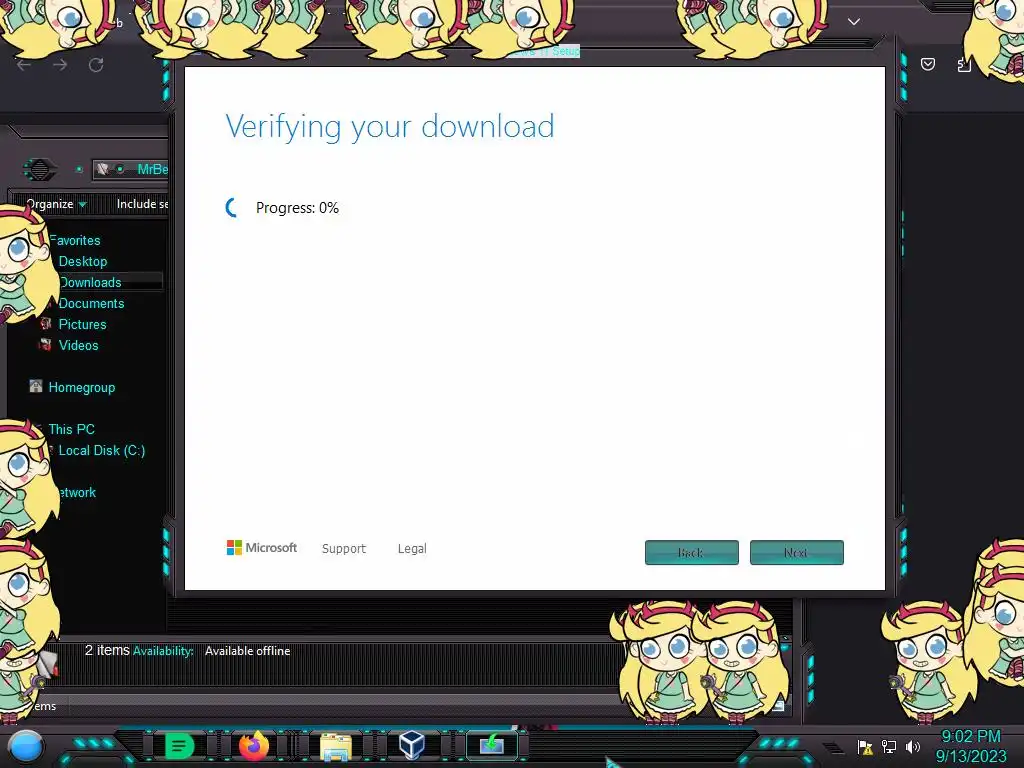Click the browser forward arrow
The image size is (1024, 768).
60,65
